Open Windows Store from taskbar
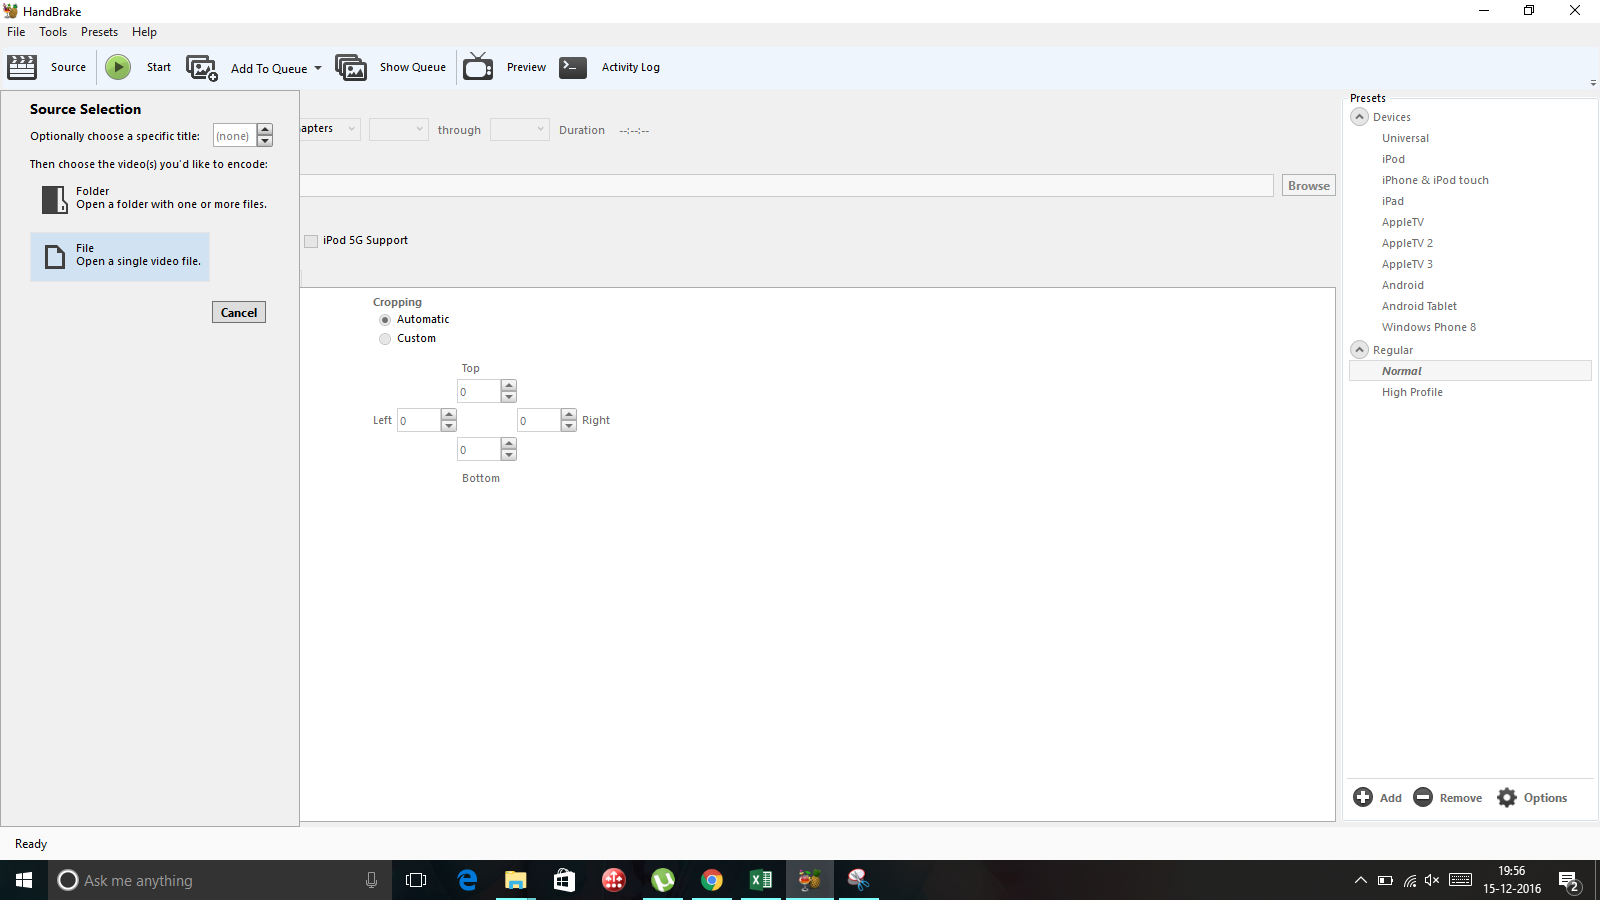The width and height of the screenshot is (1600, 900). point(565,880)
